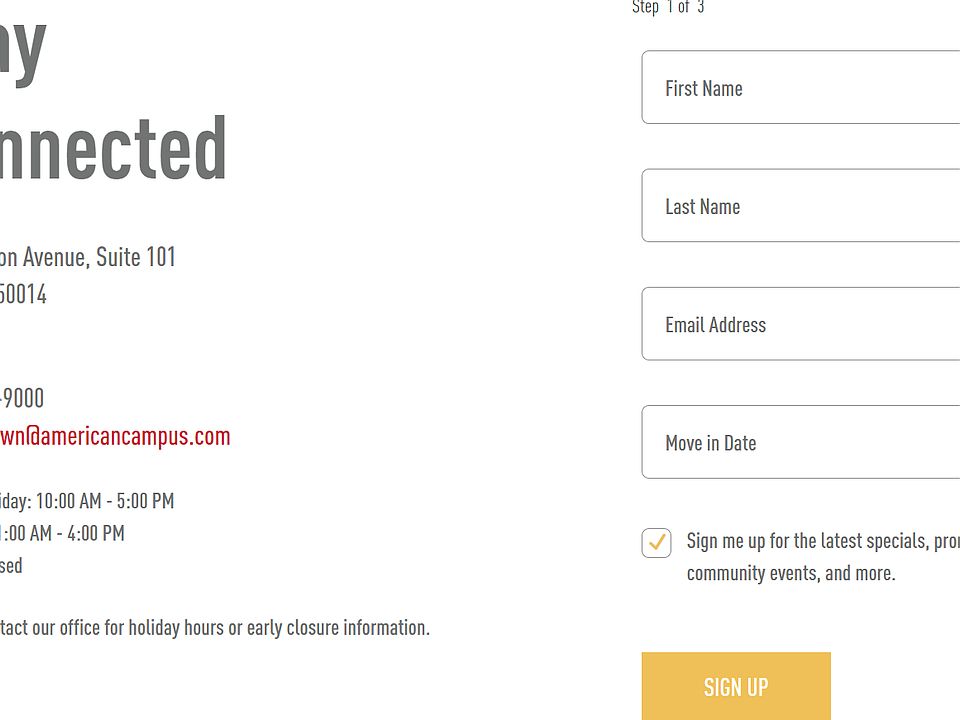Focus the Last Name text box

[800, 206]
